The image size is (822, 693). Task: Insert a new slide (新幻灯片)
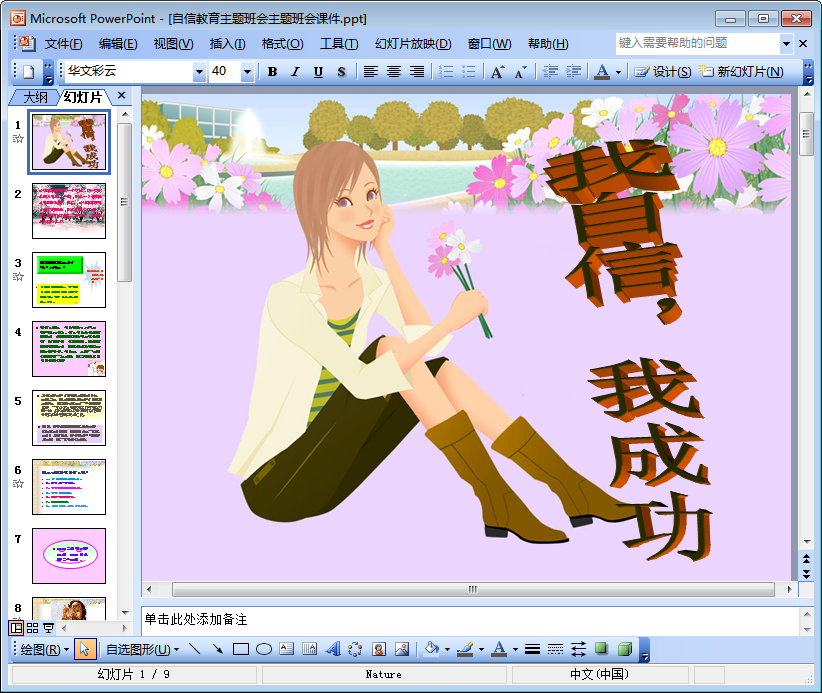point(741,72)
